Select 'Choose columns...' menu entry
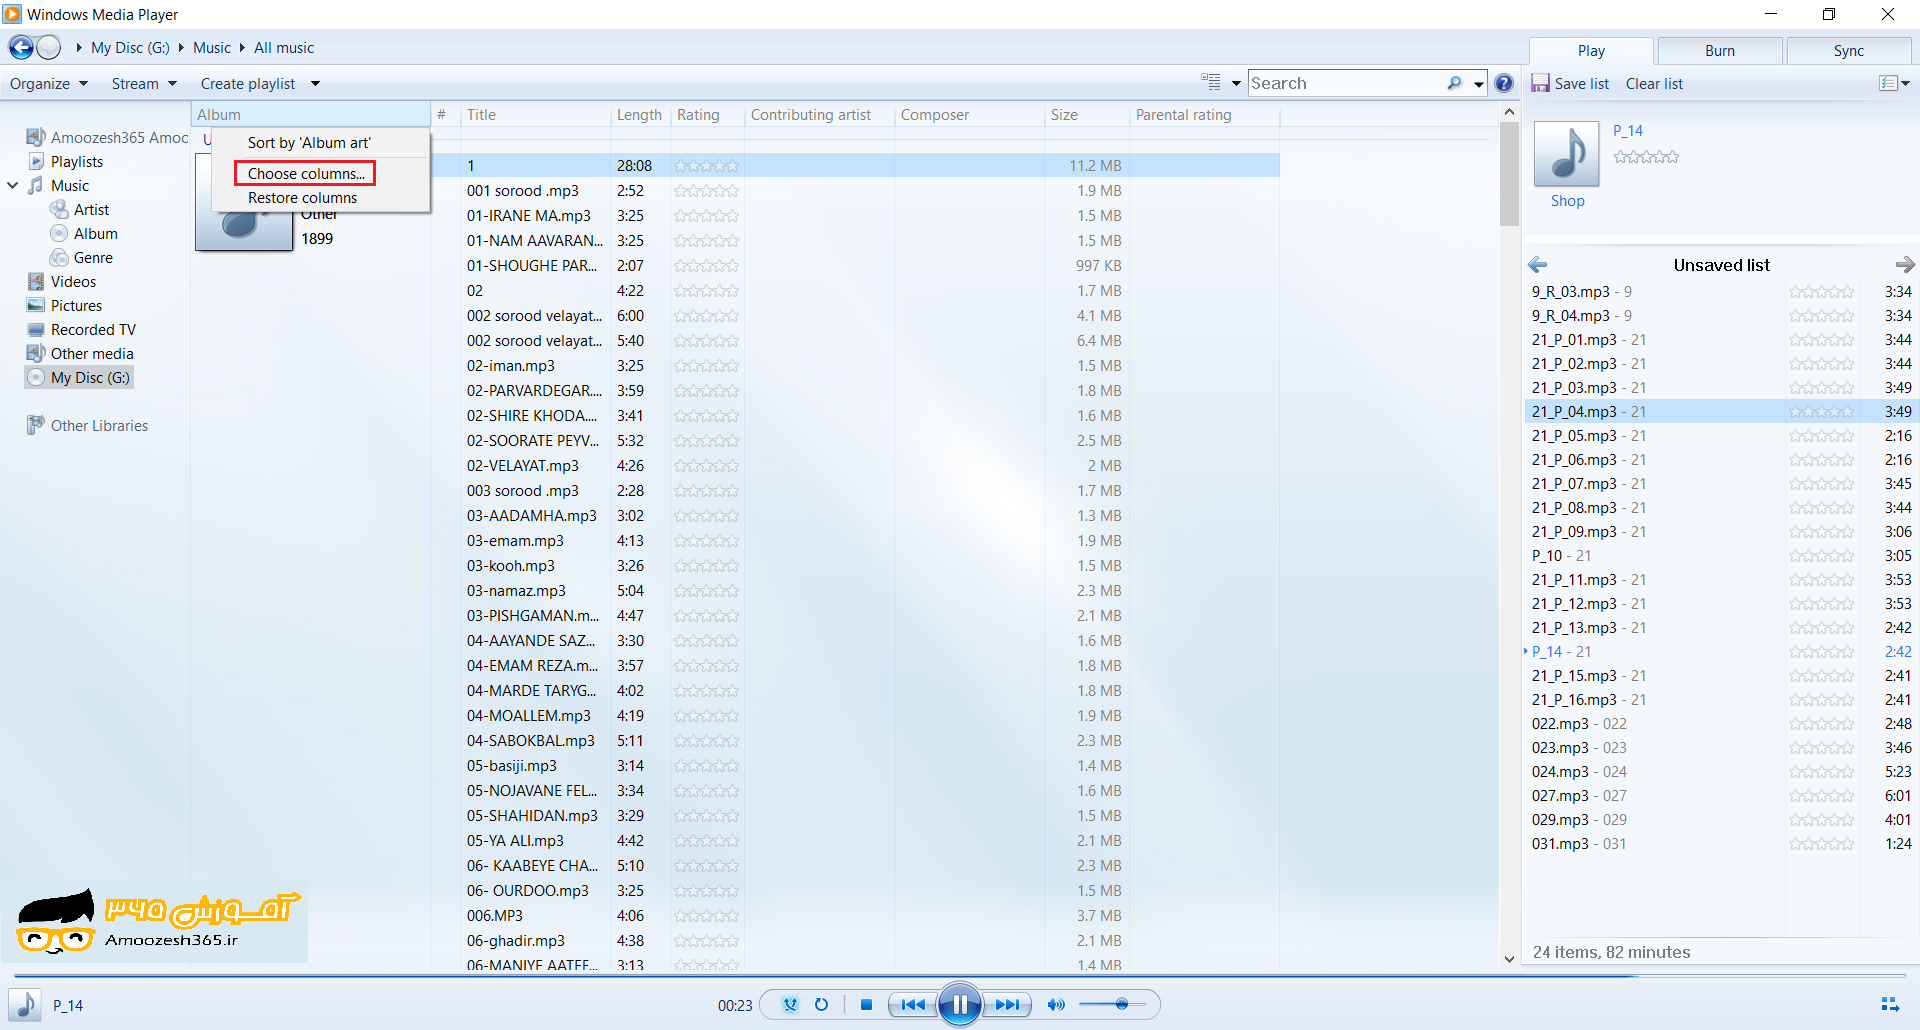 click(305, 173)
